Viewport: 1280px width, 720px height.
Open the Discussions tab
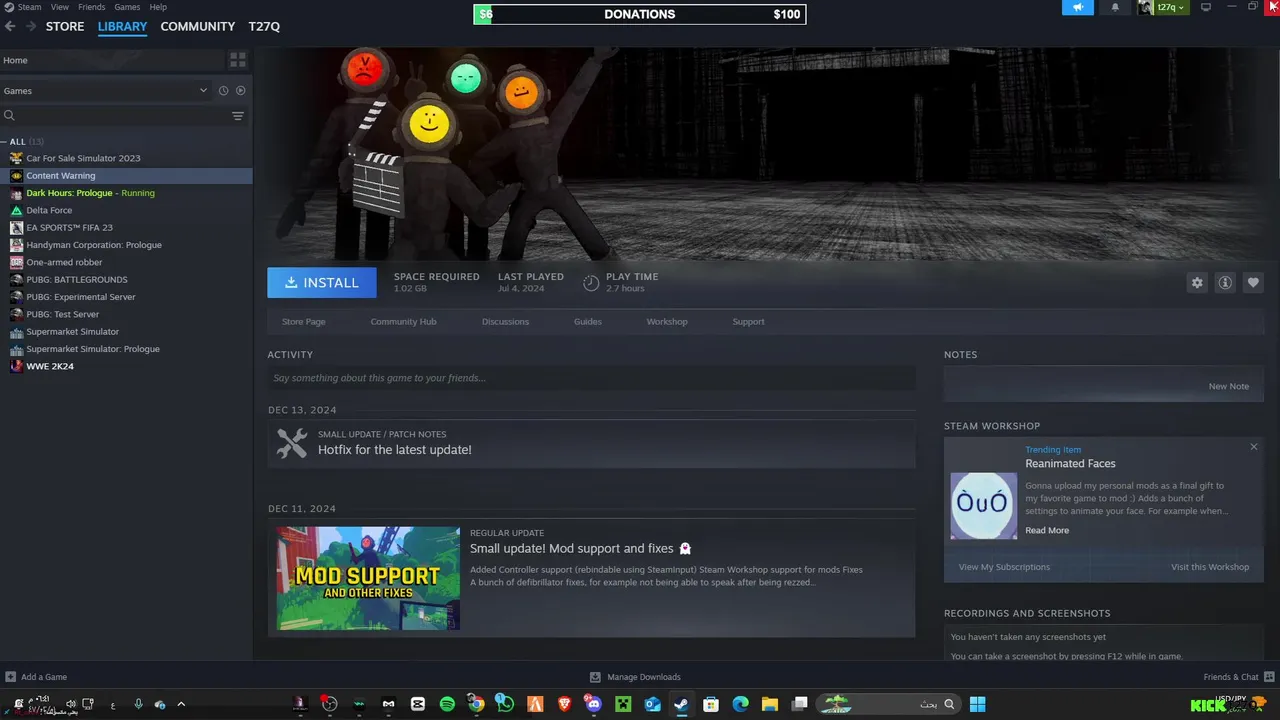tap(505, 322)
